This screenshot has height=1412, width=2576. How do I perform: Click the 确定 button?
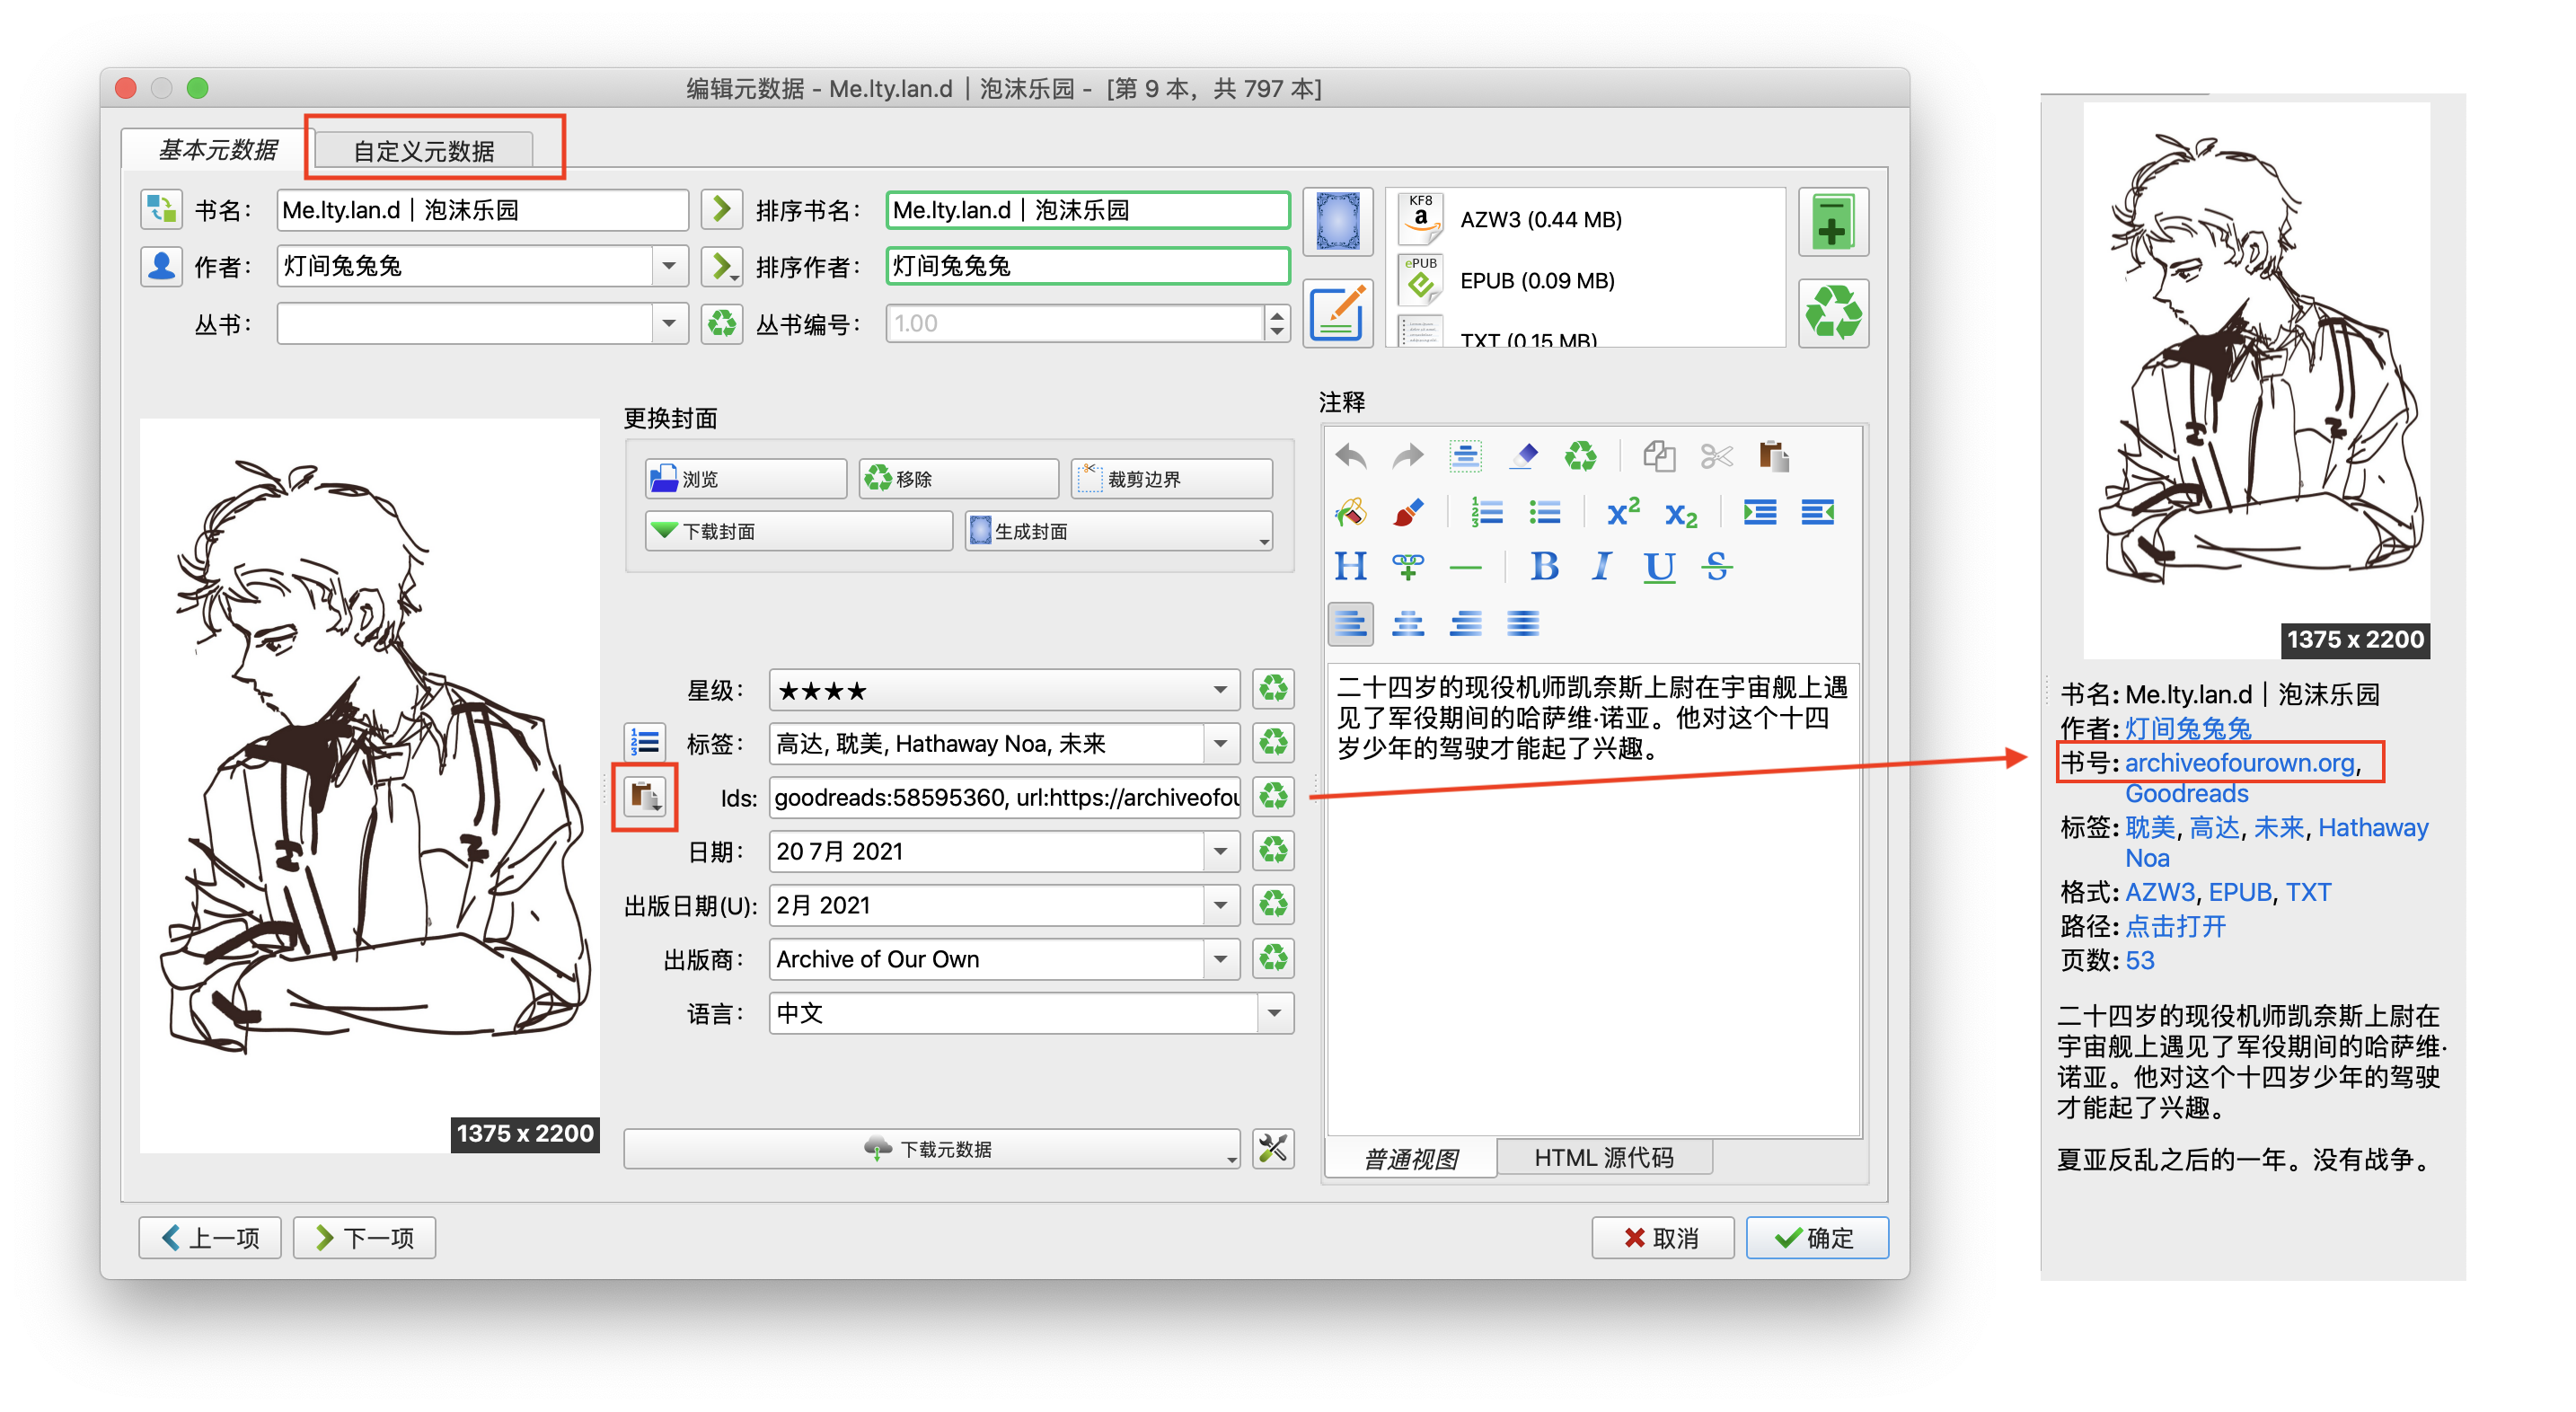pos(1816,1238)
